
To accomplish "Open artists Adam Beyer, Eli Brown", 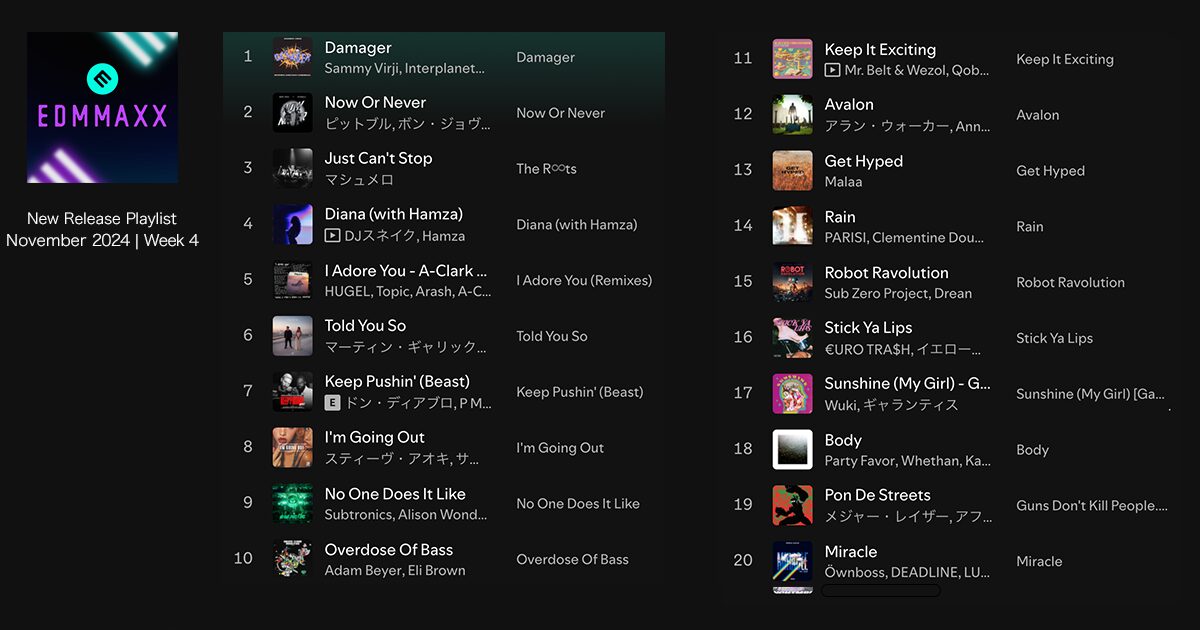I will click(394, 571).
